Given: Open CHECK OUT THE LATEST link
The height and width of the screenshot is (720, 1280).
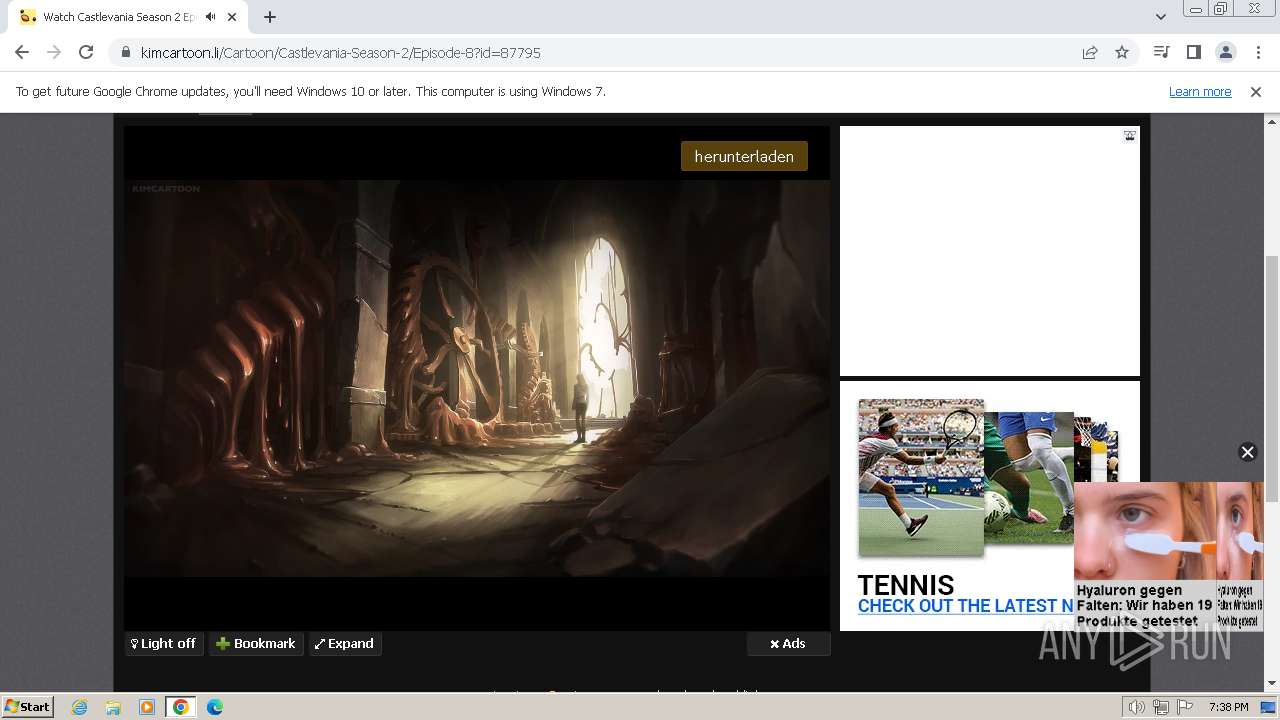Looking at the screenshot, I should (x=965, y=606).
